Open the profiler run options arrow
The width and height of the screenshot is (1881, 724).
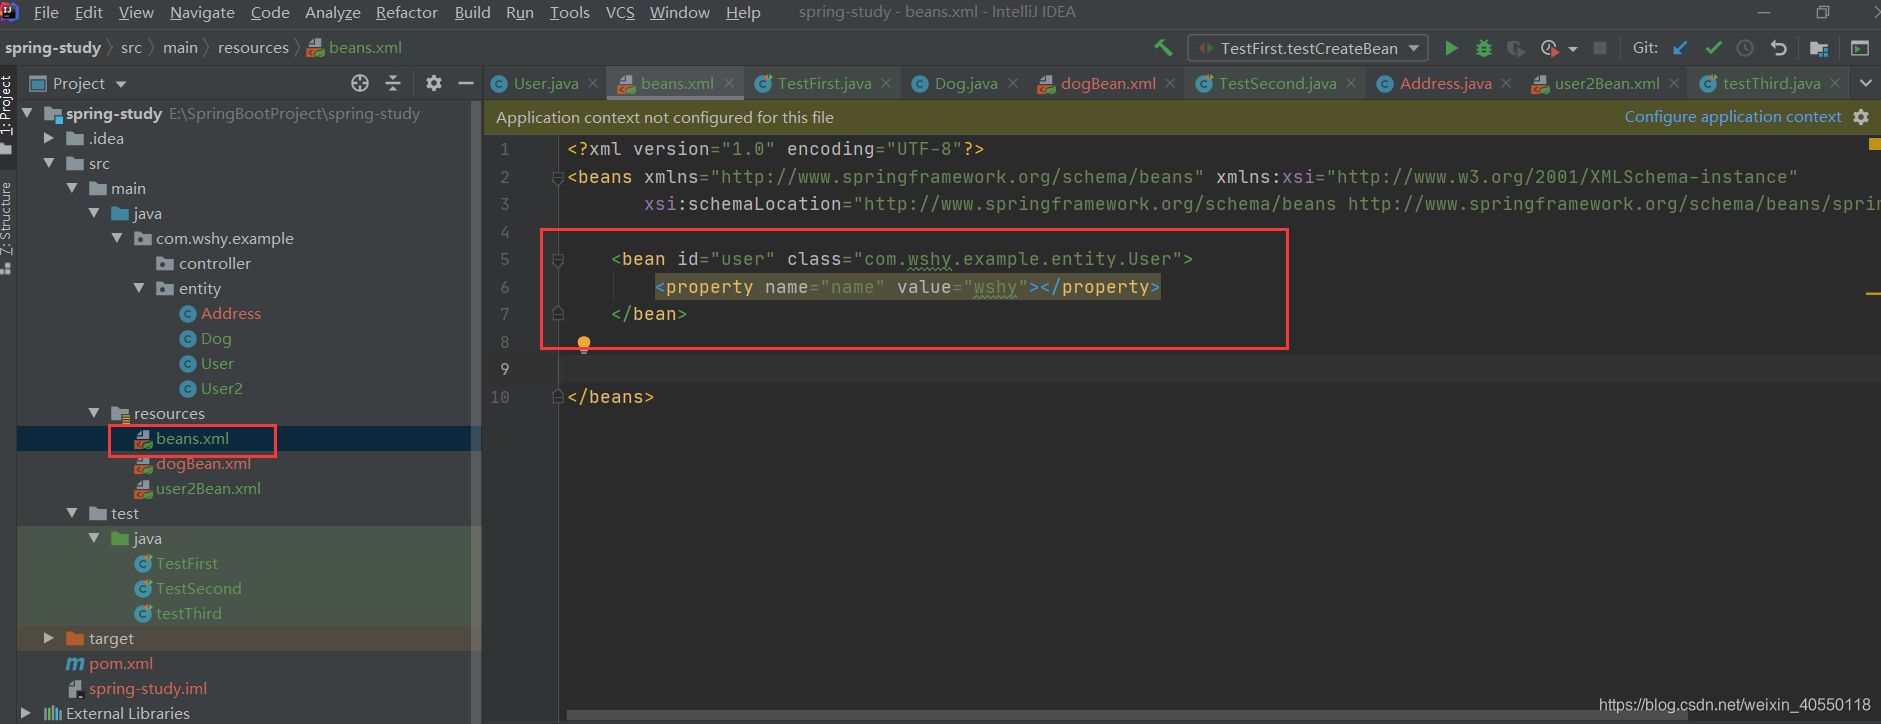coord(1572,48)
